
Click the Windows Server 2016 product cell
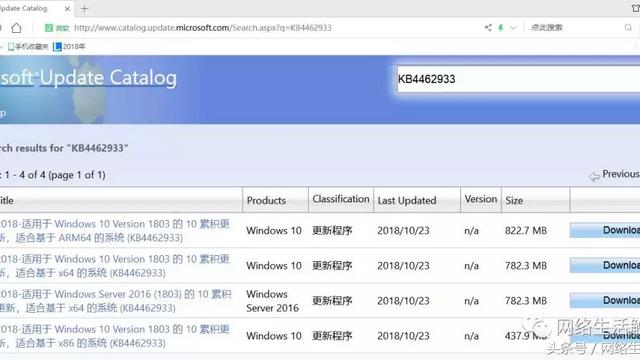[x=273, y=301]
